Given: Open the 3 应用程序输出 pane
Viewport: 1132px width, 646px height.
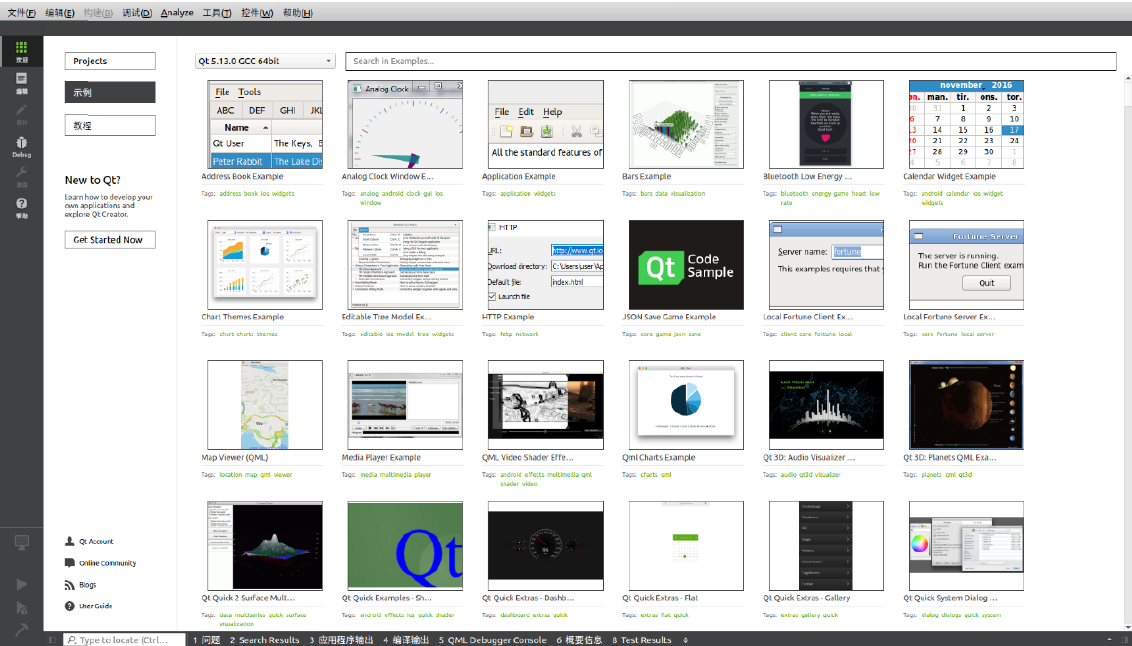Looking at the screenshot, I should 341,640.
